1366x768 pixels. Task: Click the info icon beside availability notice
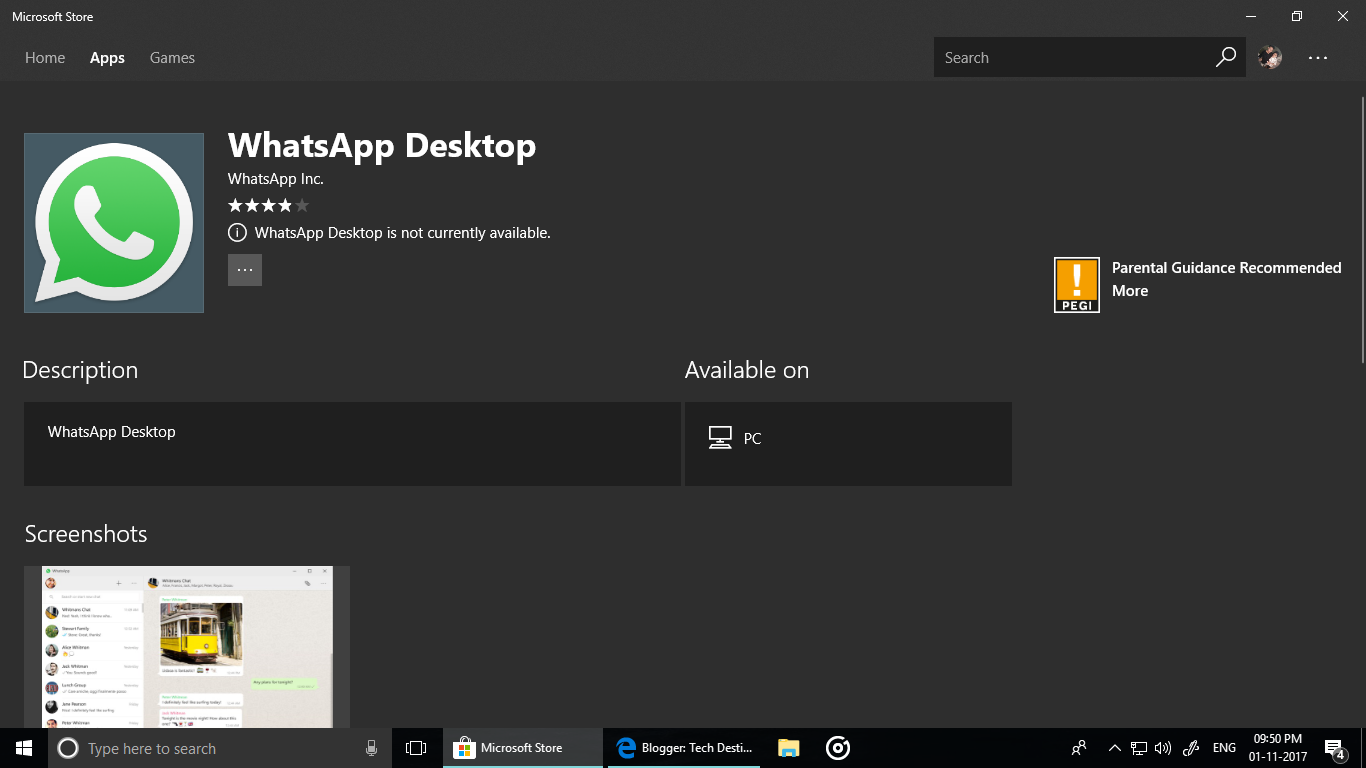click(237, 233)
